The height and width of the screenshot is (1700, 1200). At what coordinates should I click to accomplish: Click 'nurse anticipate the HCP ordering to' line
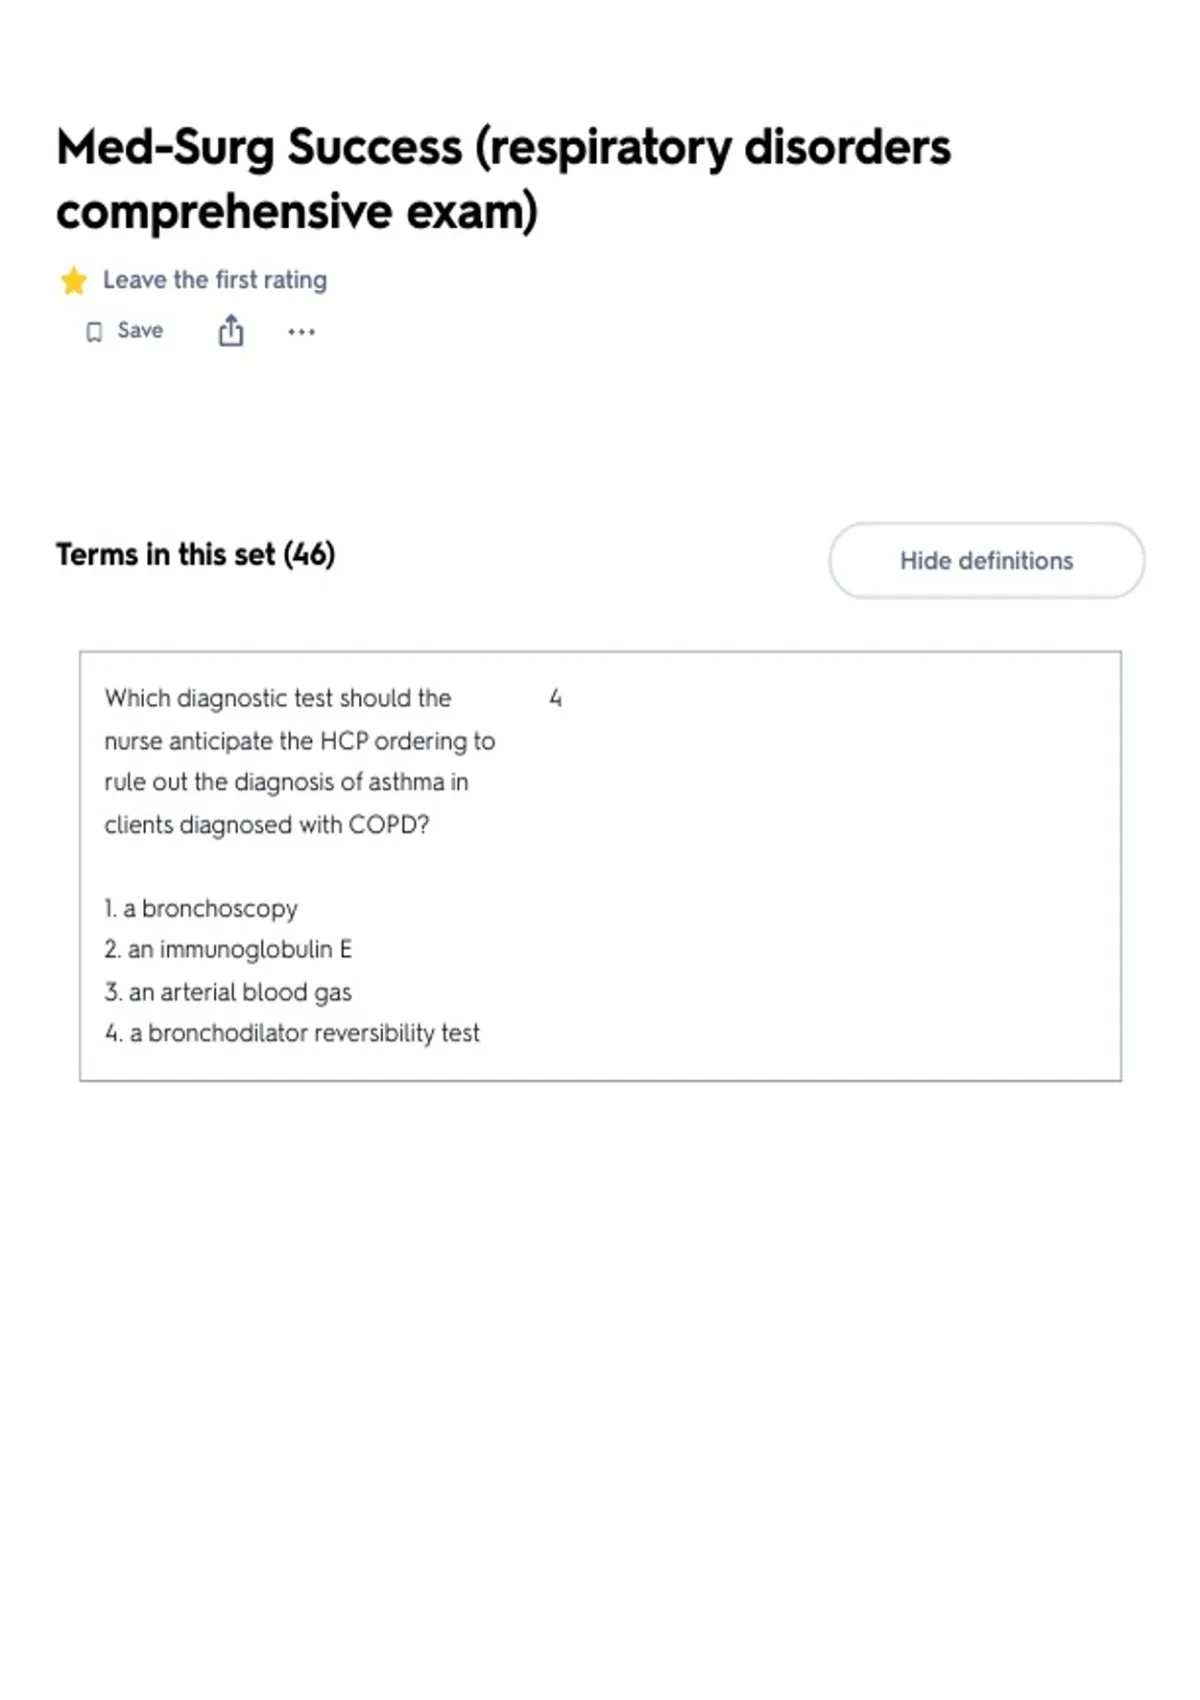300,741
